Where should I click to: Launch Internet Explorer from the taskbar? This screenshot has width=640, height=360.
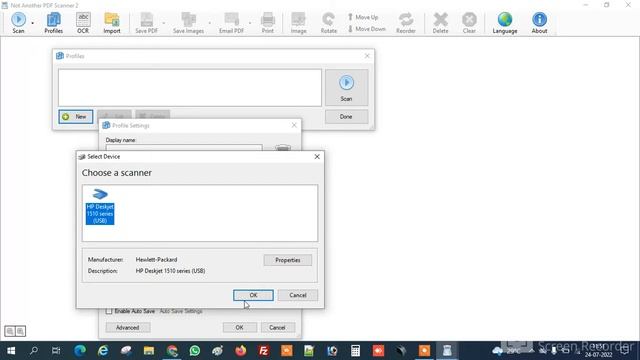pos(103,351)
